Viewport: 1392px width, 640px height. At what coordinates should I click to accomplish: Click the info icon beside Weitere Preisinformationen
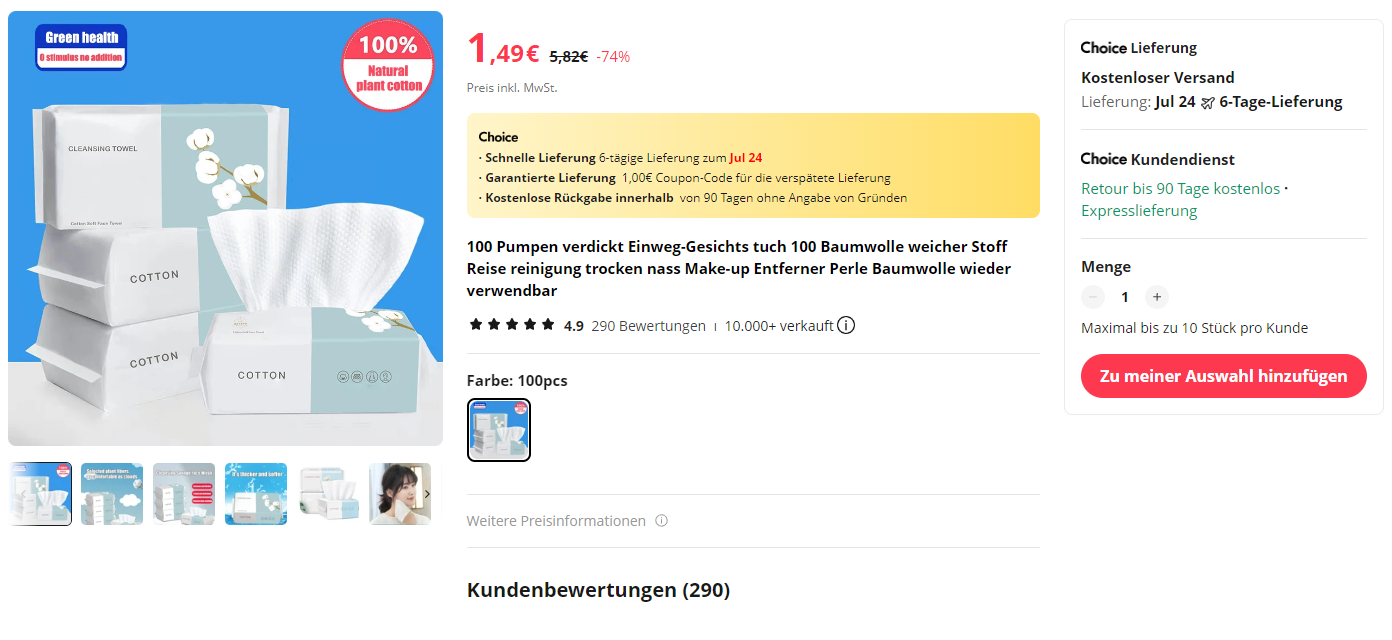click(661, 521)
